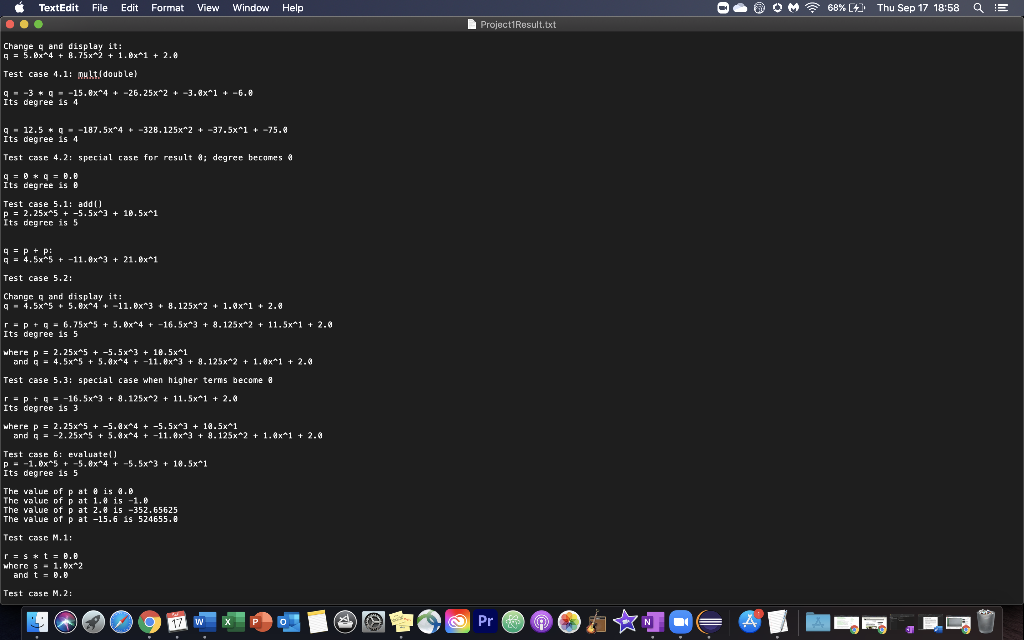Open Notes app from the Dock
This screenshot has width=1024, height=640.
(317, 622)
